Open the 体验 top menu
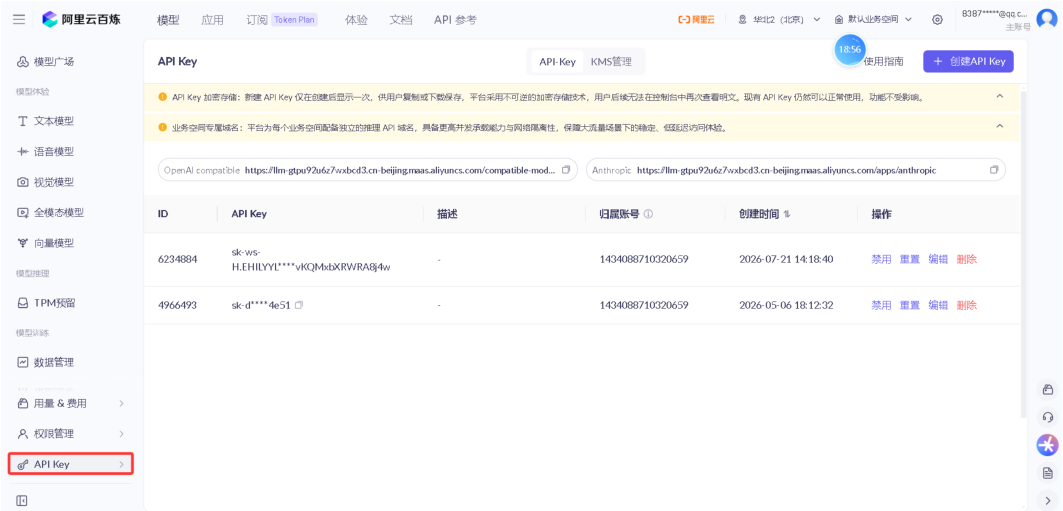This screenshot has width=1063, height=511. tap(356, 20)
